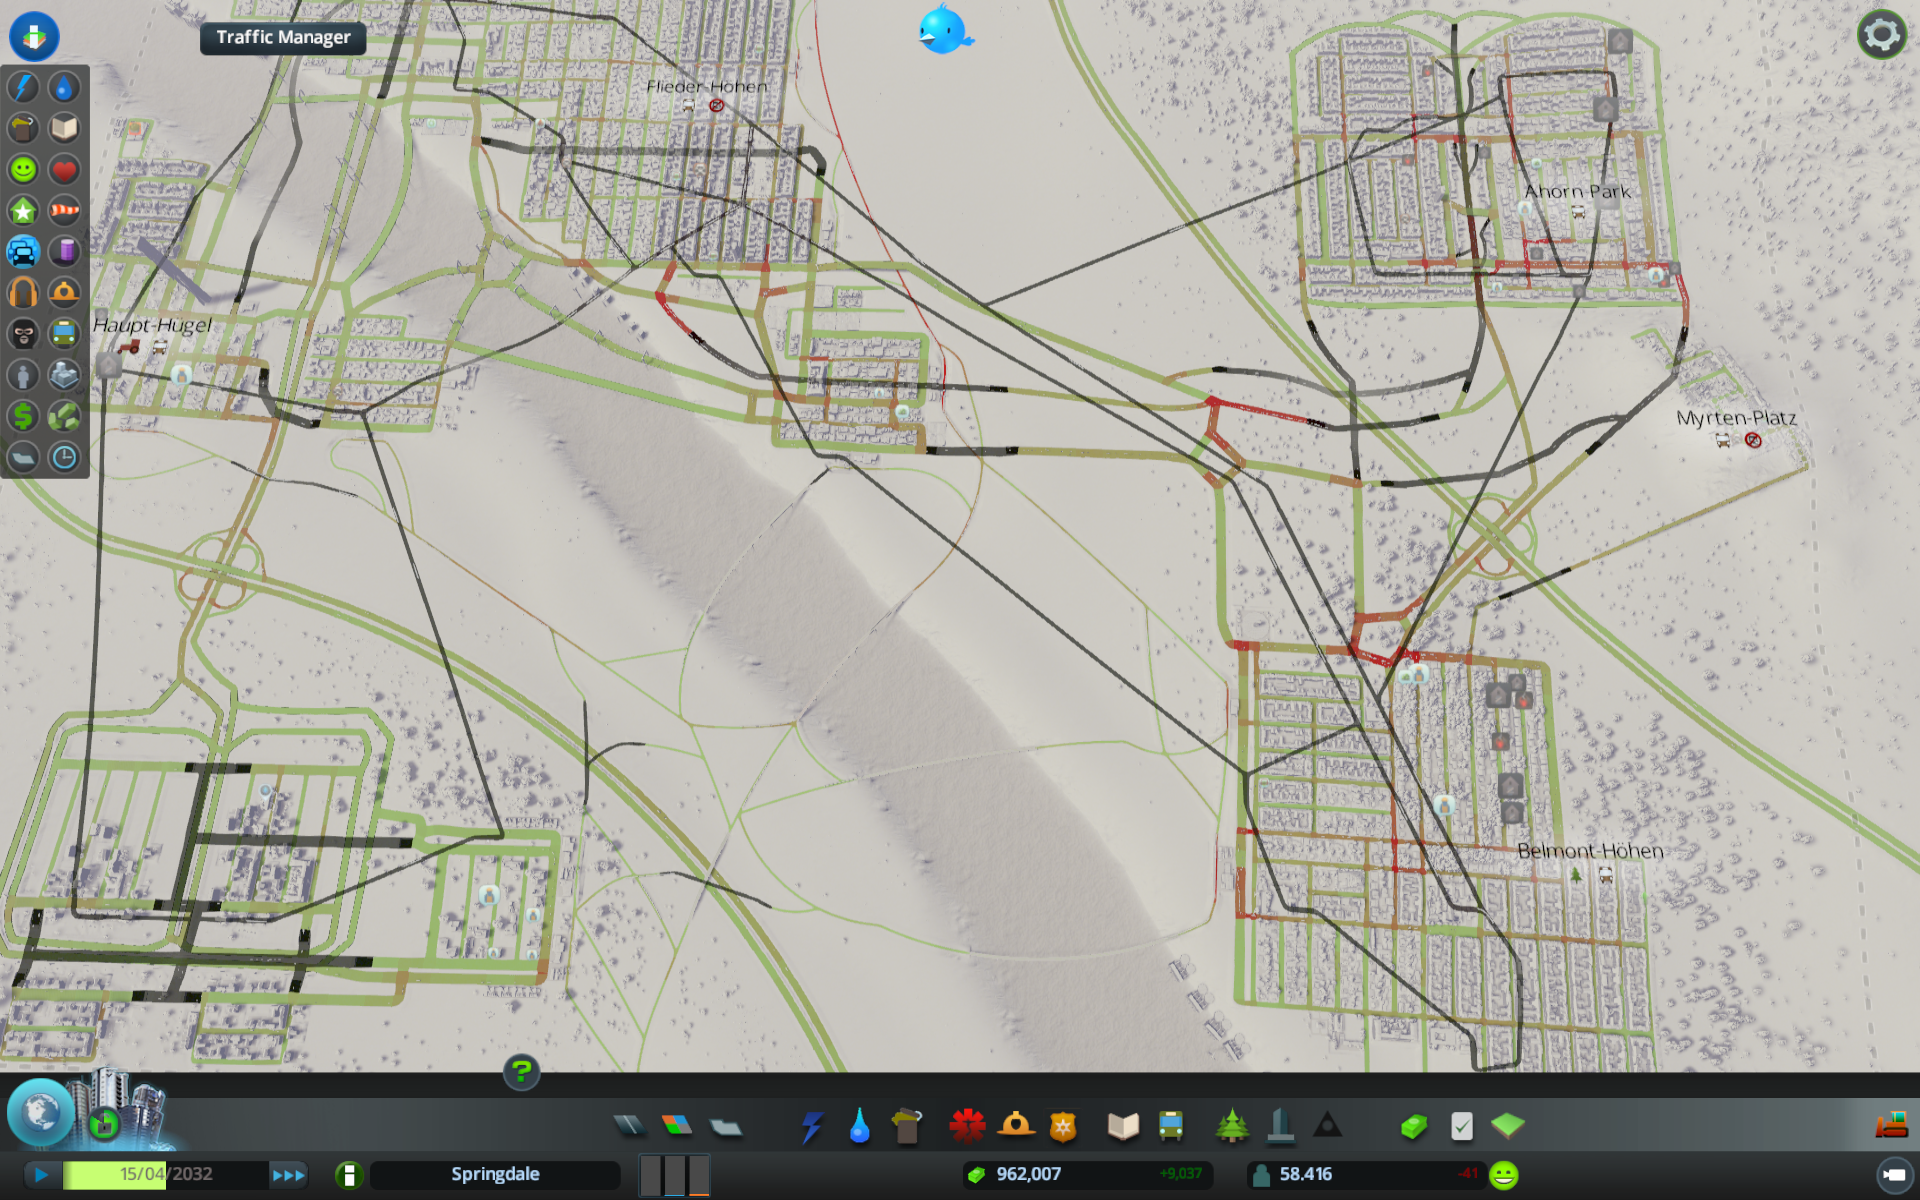
Task: Select the Ahorn-Park district label
Action: [1577, 191]
